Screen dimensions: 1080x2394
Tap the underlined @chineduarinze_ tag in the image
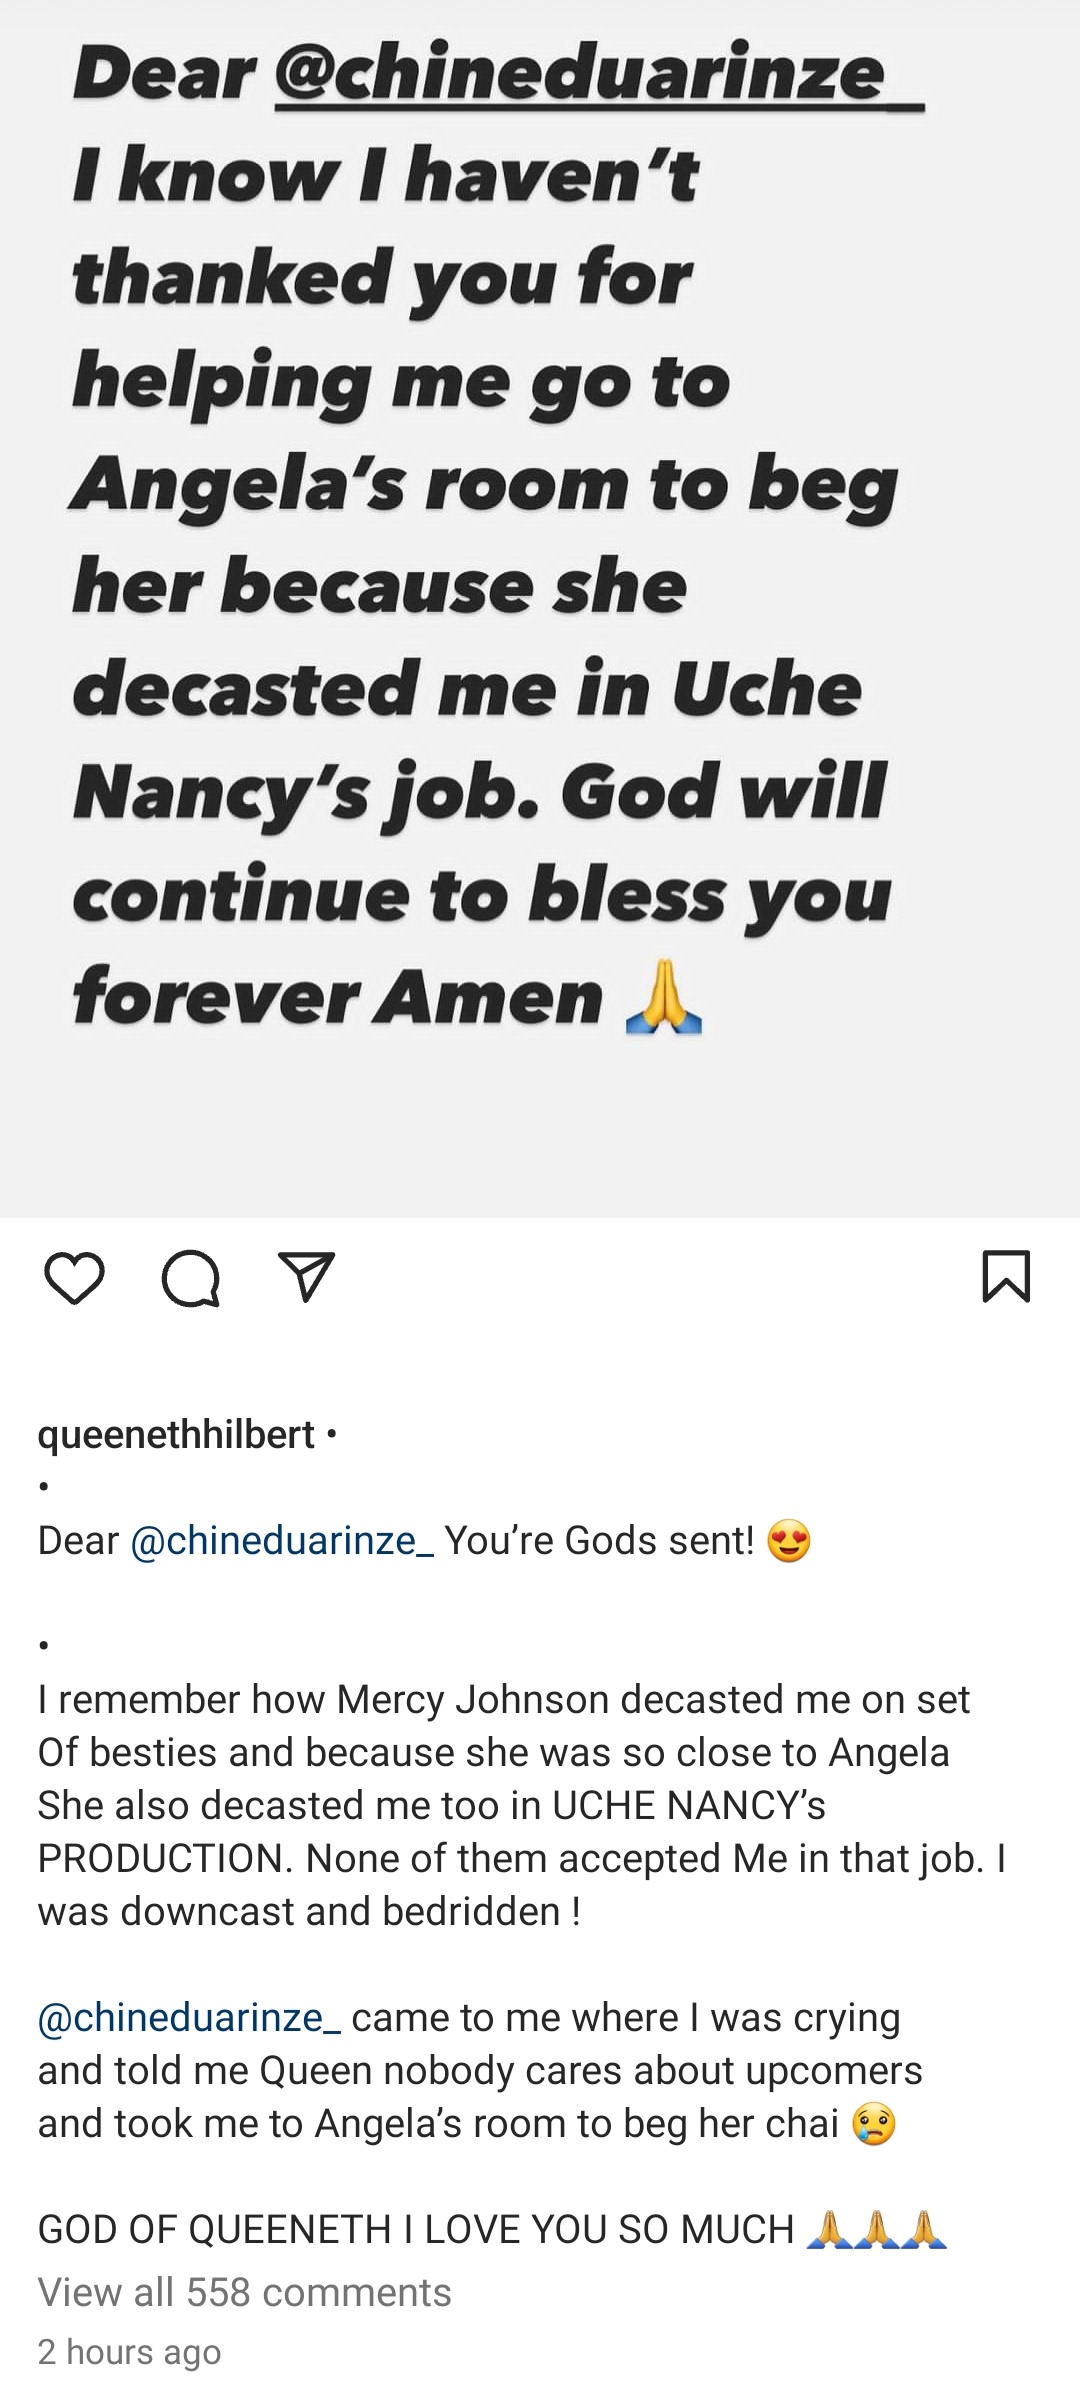[598, 75]
